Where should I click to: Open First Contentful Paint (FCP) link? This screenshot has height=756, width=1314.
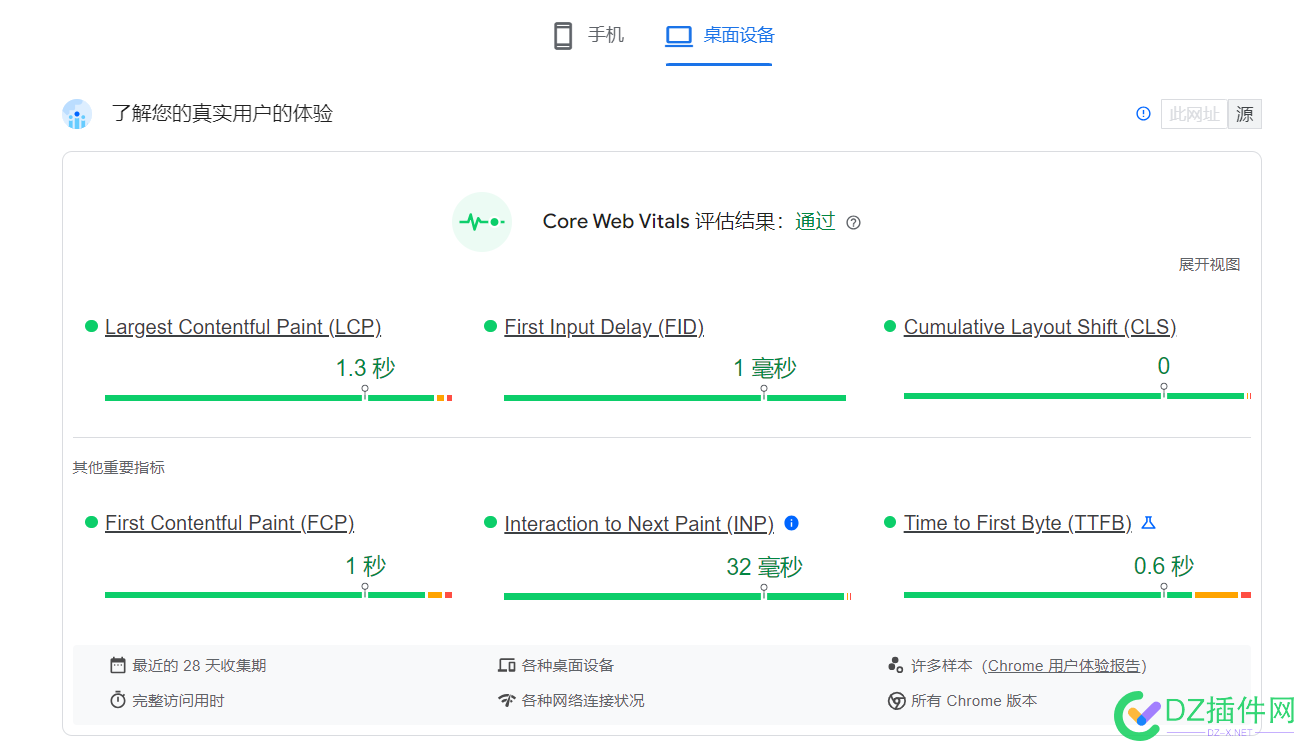(229, 523)
